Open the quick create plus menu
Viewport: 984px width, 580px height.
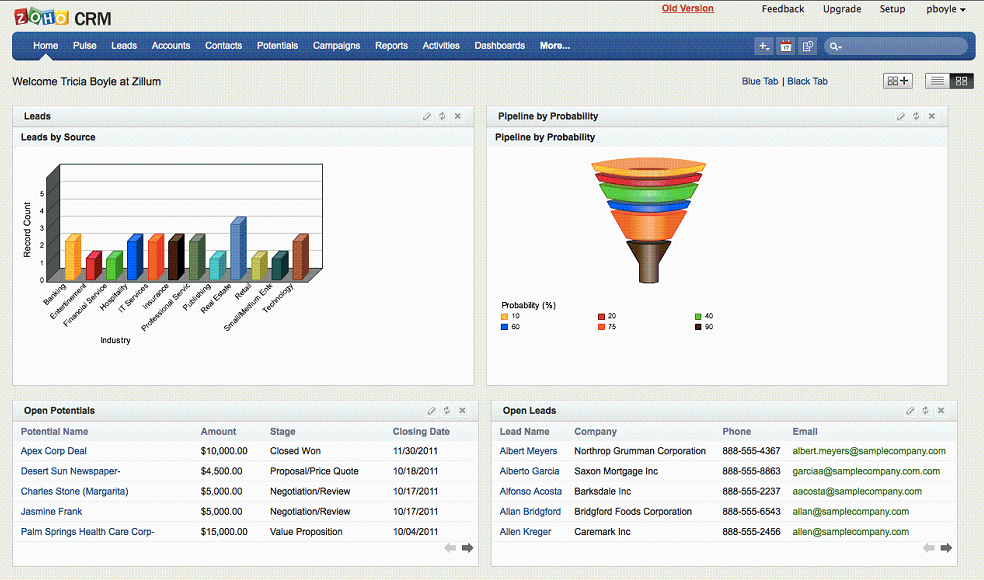[x=764, y=46]
